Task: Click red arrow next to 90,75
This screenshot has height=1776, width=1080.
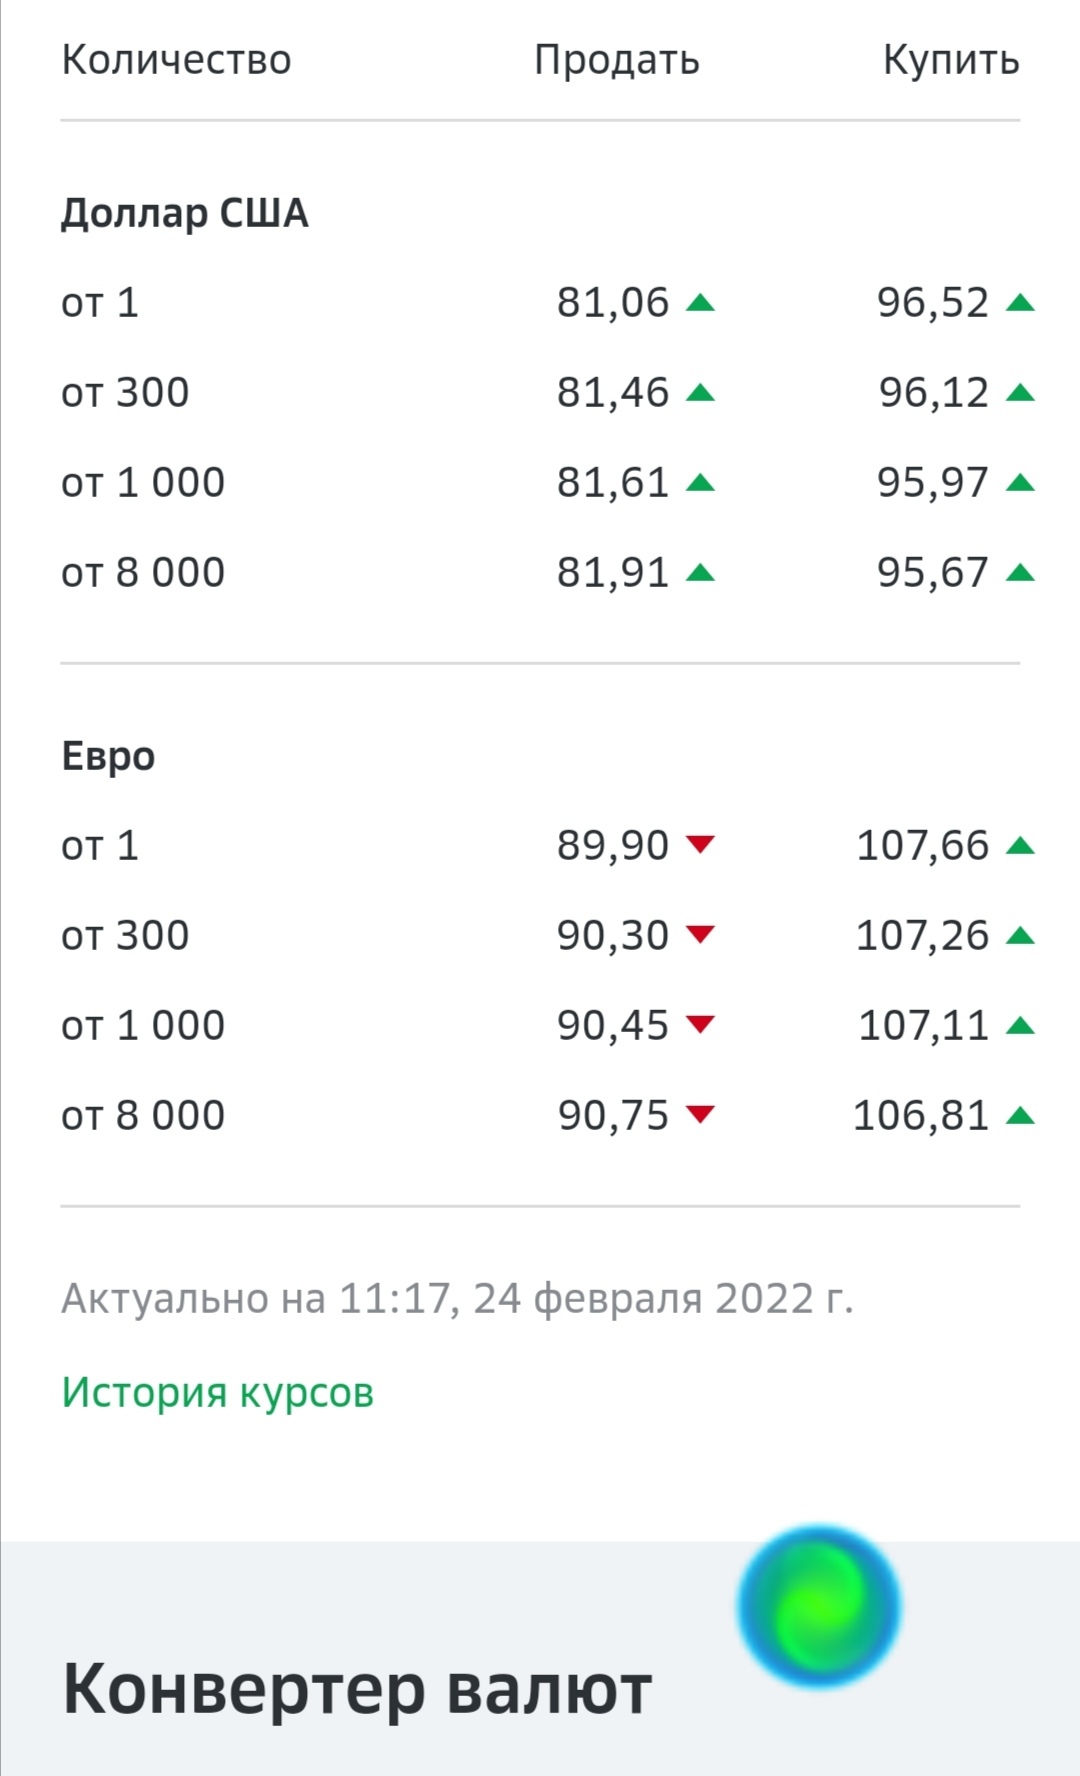Action: click(700, 1114)
